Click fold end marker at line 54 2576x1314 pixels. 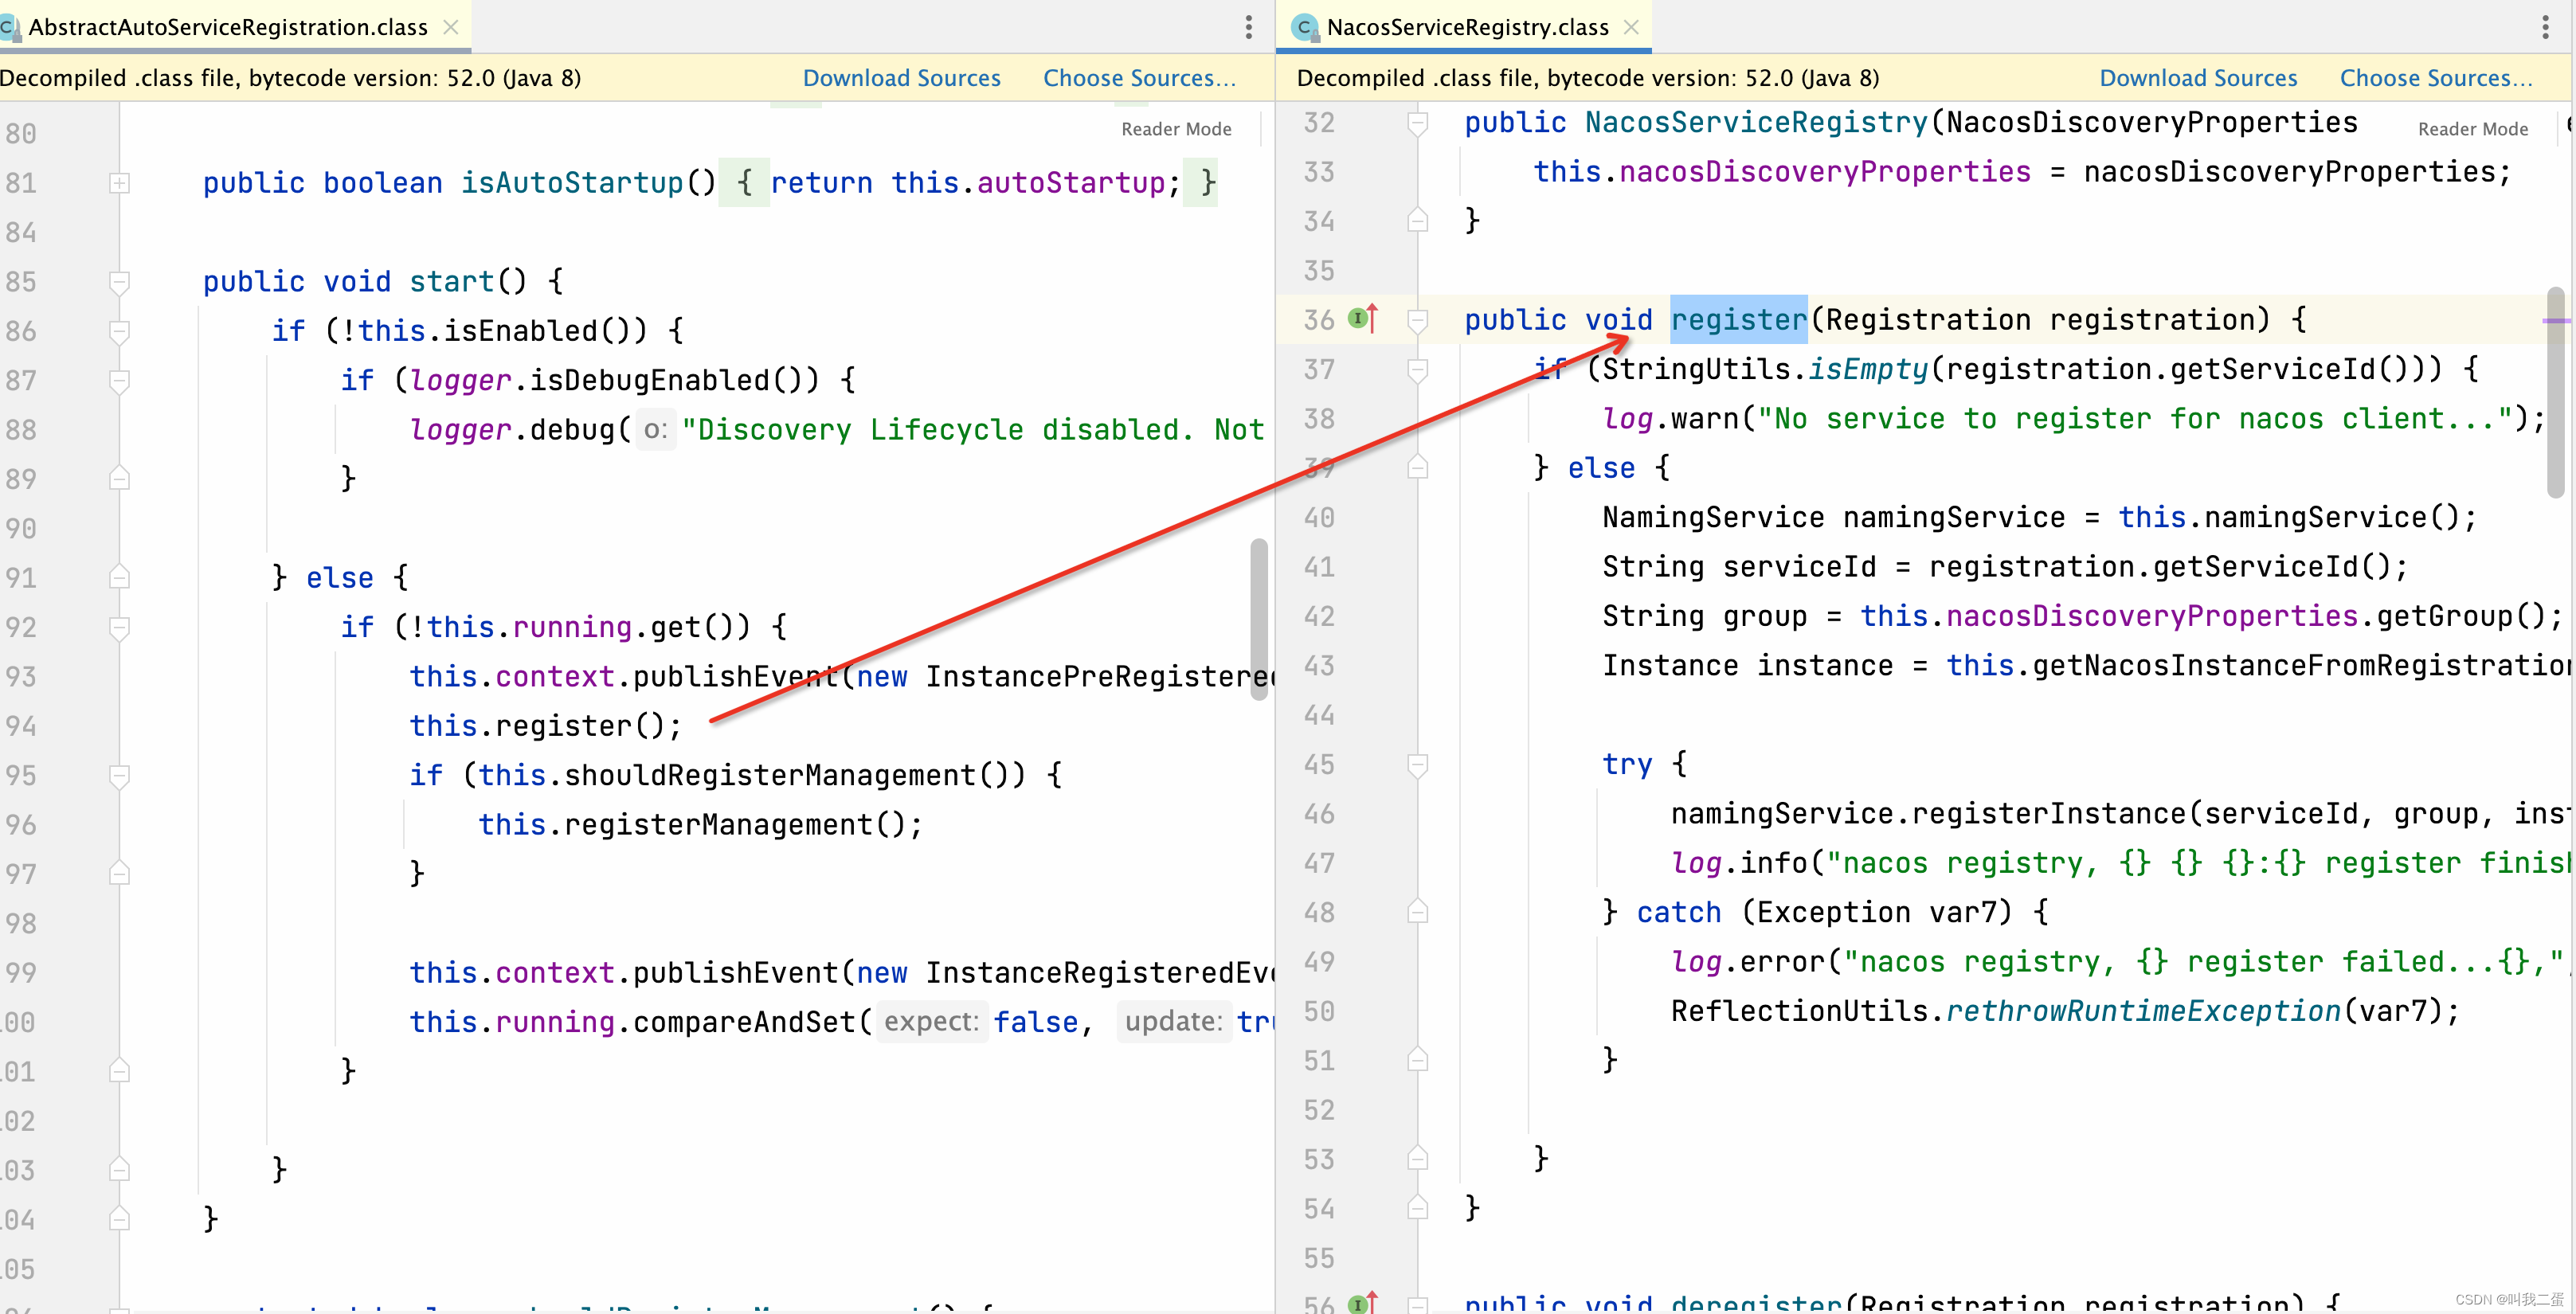tap(1417, 1207)
